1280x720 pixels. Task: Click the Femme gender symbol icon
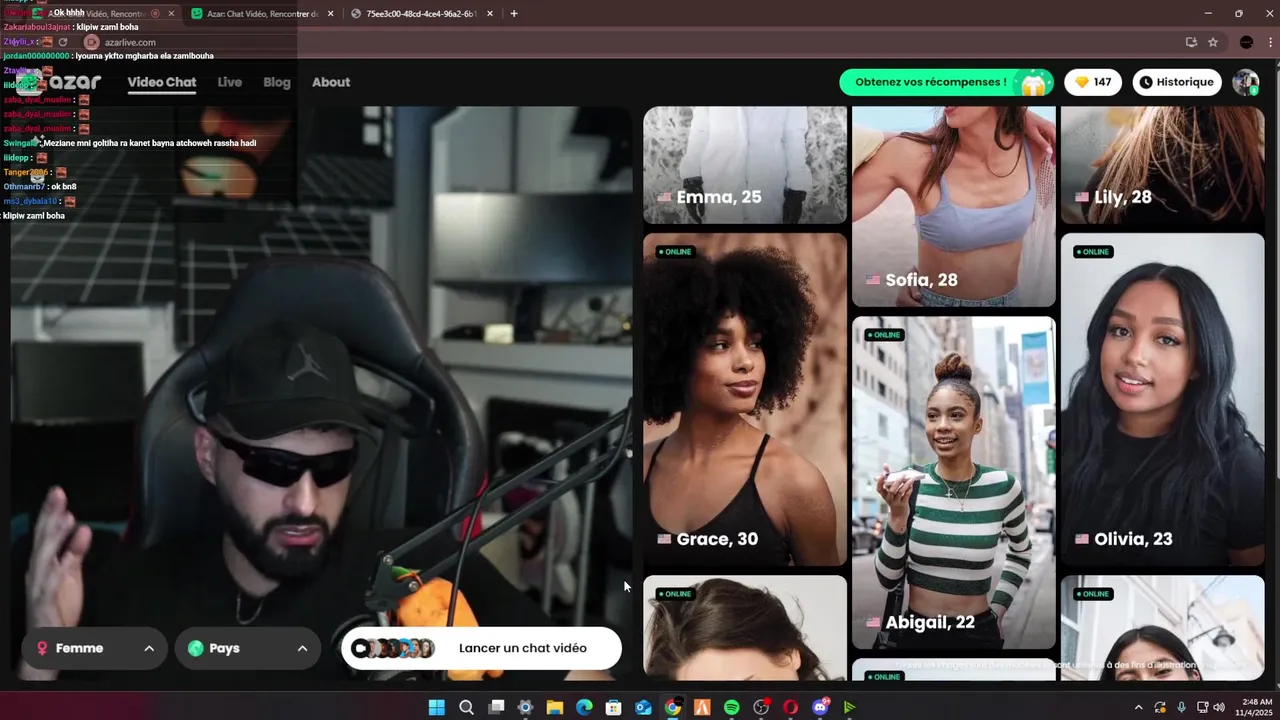(42, 648)
